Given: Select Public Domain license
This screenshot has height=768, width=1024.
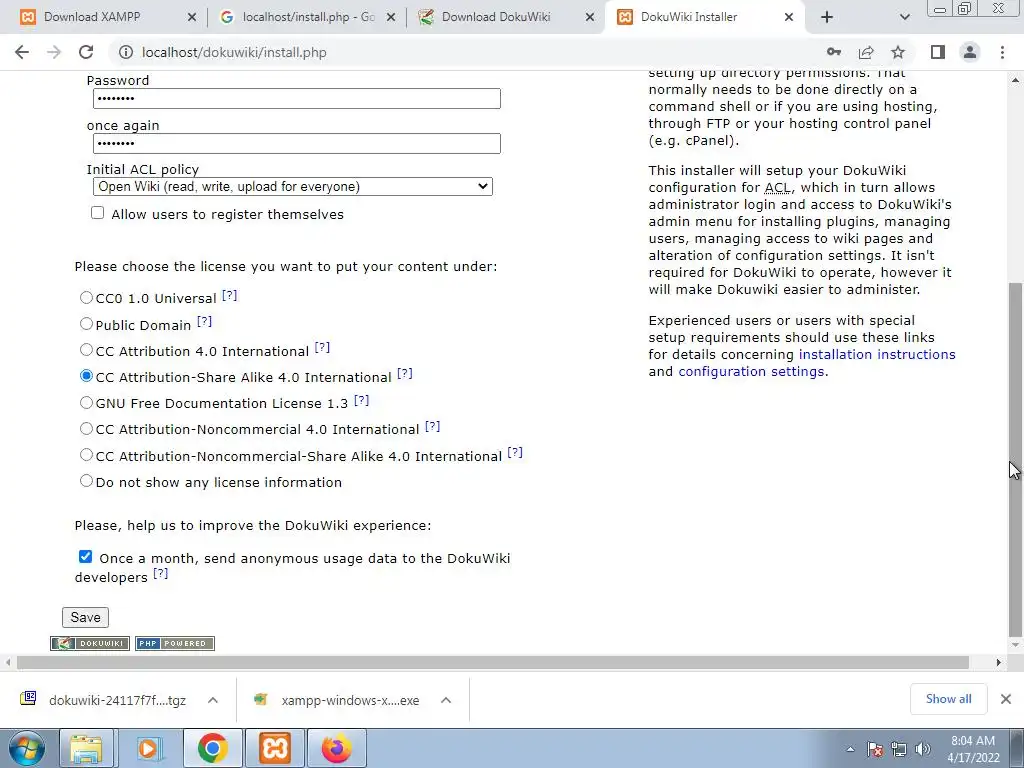Looking at the screenshot, I should tap(86, 323).
